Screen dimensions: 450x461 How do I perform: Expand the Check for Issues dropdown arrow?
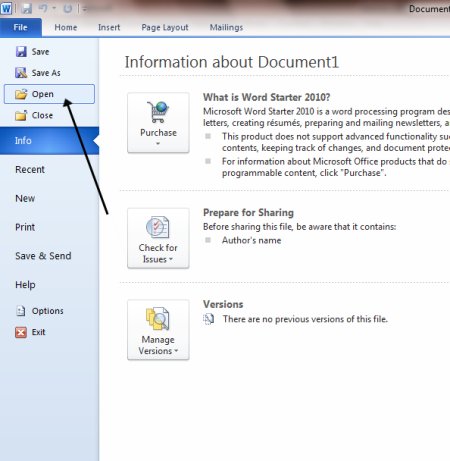(171, 259)
